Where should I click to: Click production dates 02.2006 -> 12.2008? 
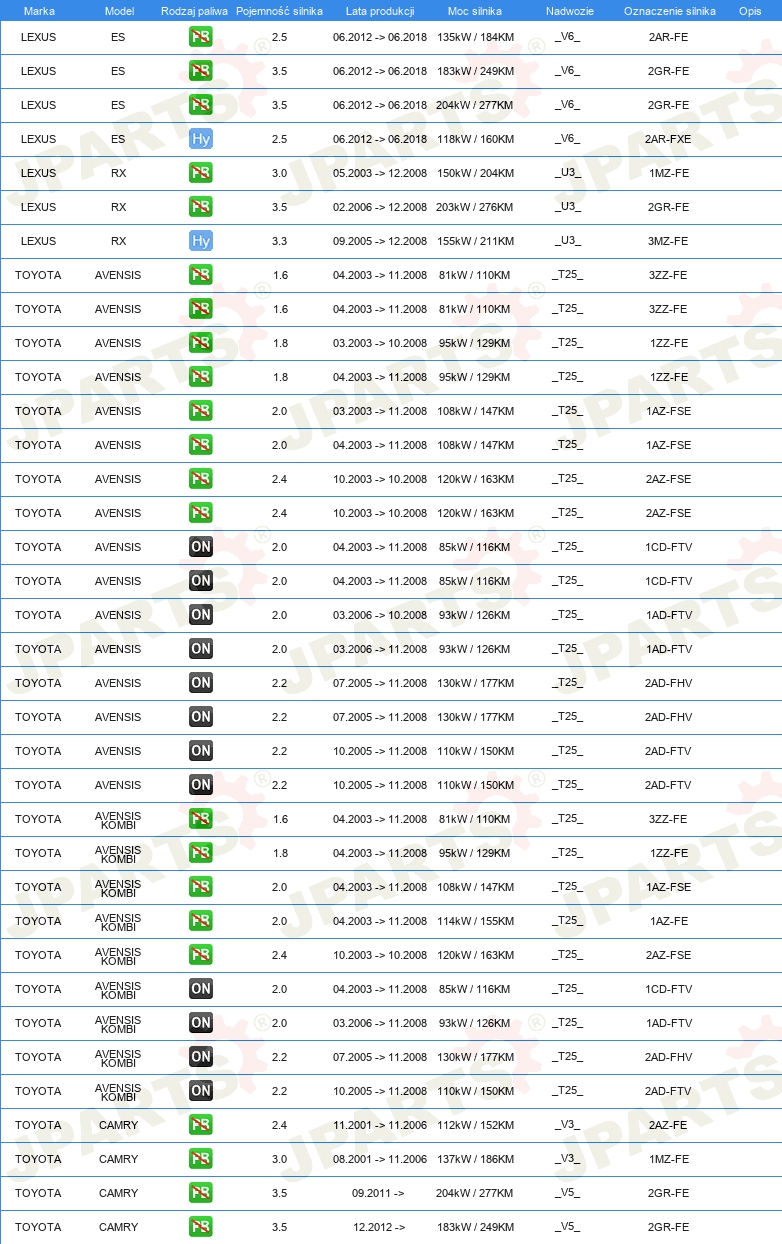[x=380, y=207]
